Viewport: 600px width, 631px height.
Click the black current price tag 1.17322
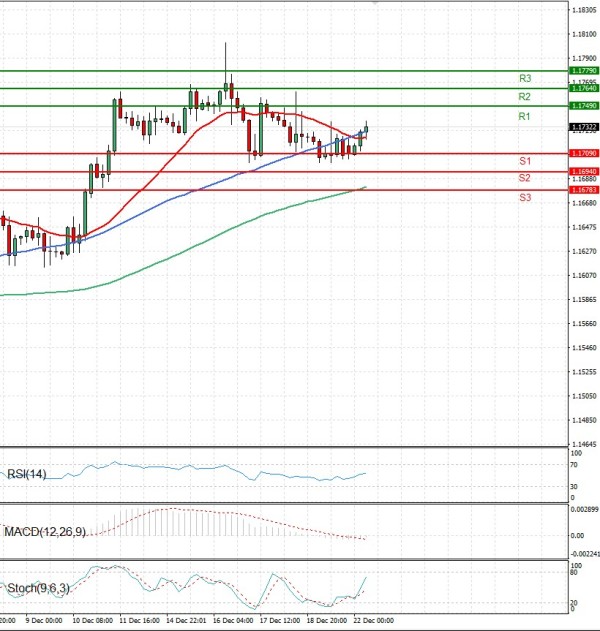tap(584, 127)
